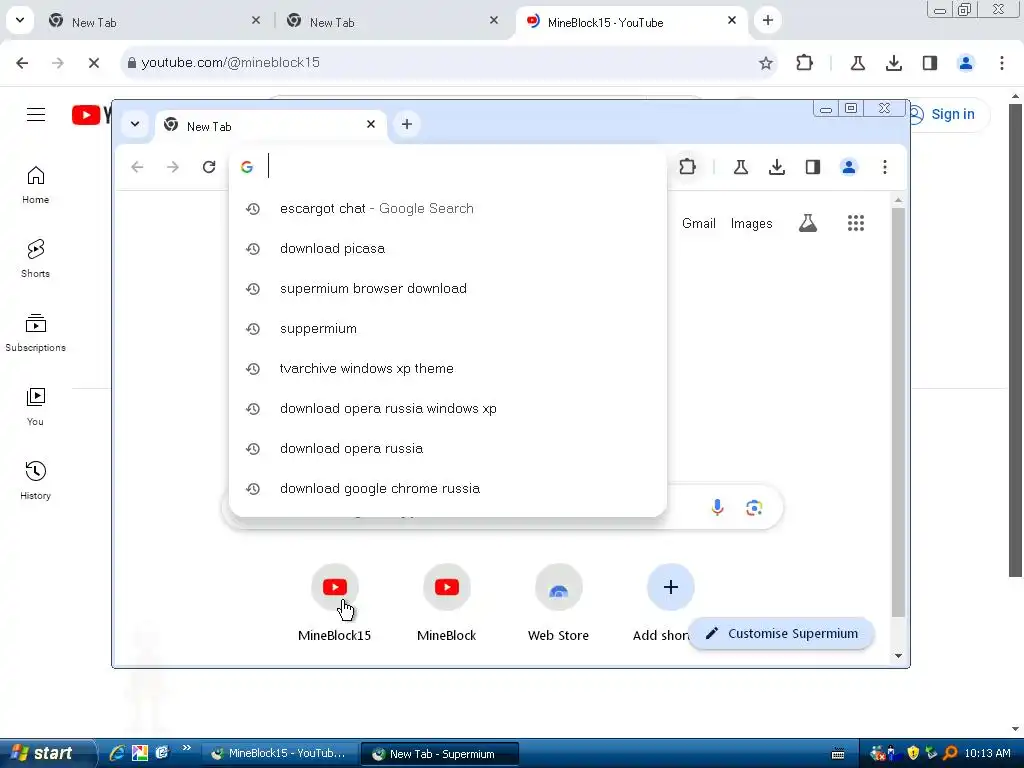Open three-dot menu in front window
The image size is (1024, 768).
884,167
